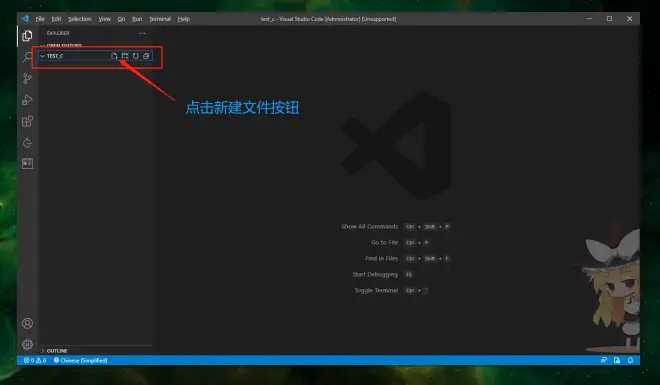Open the Selection menu
660x385 pixels.
(80, 19)
